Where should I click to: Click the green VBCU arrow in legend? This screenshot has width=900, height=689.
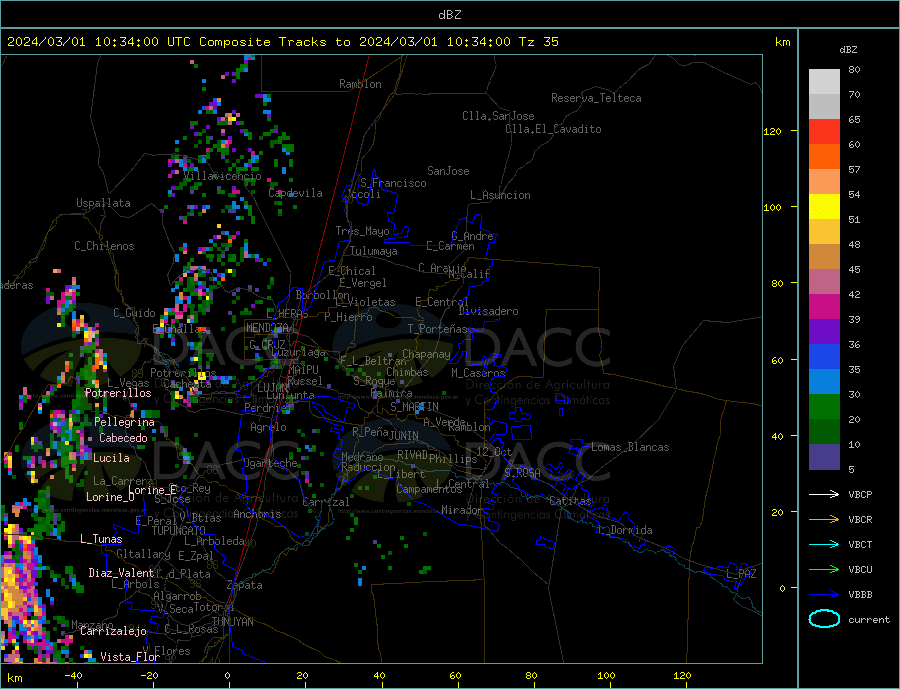coord(824,570)
